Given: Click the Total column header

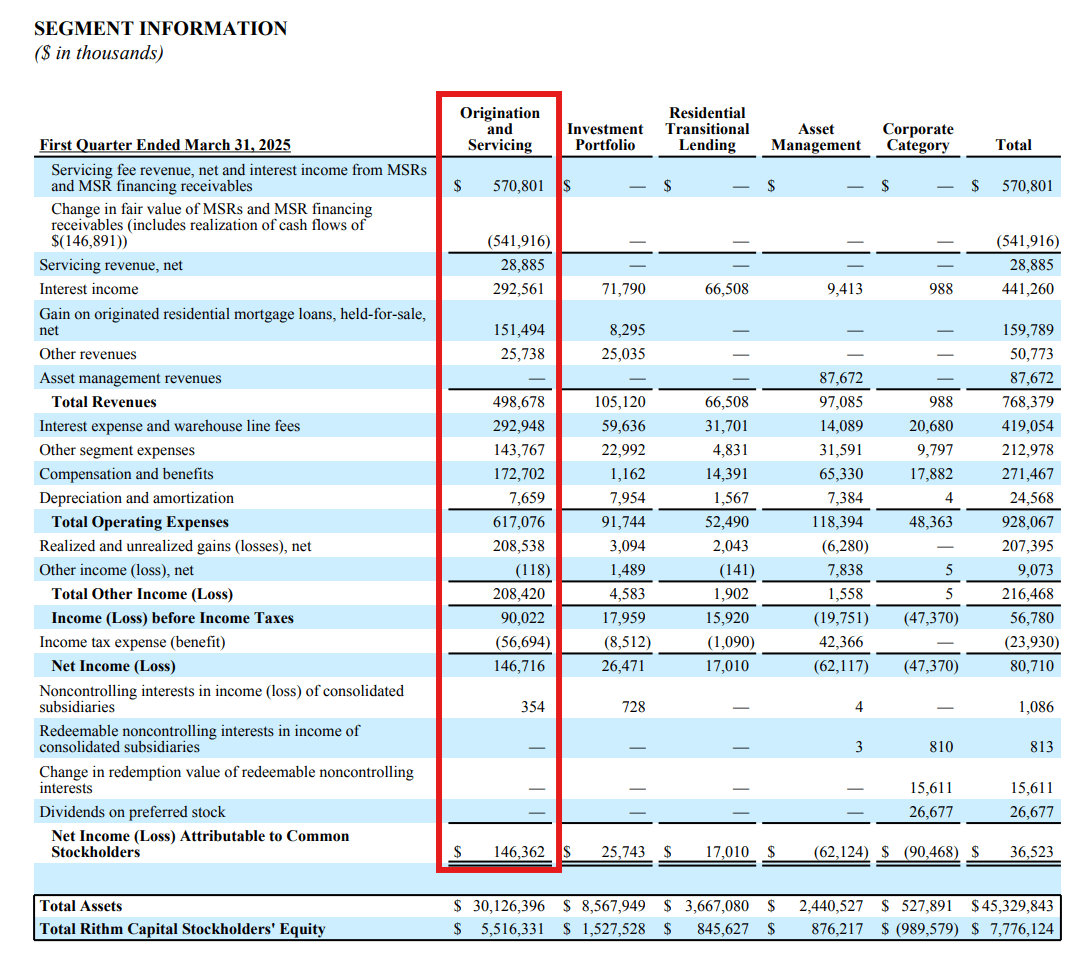Looking at the screenshot, I should [x=1013, y=144].
